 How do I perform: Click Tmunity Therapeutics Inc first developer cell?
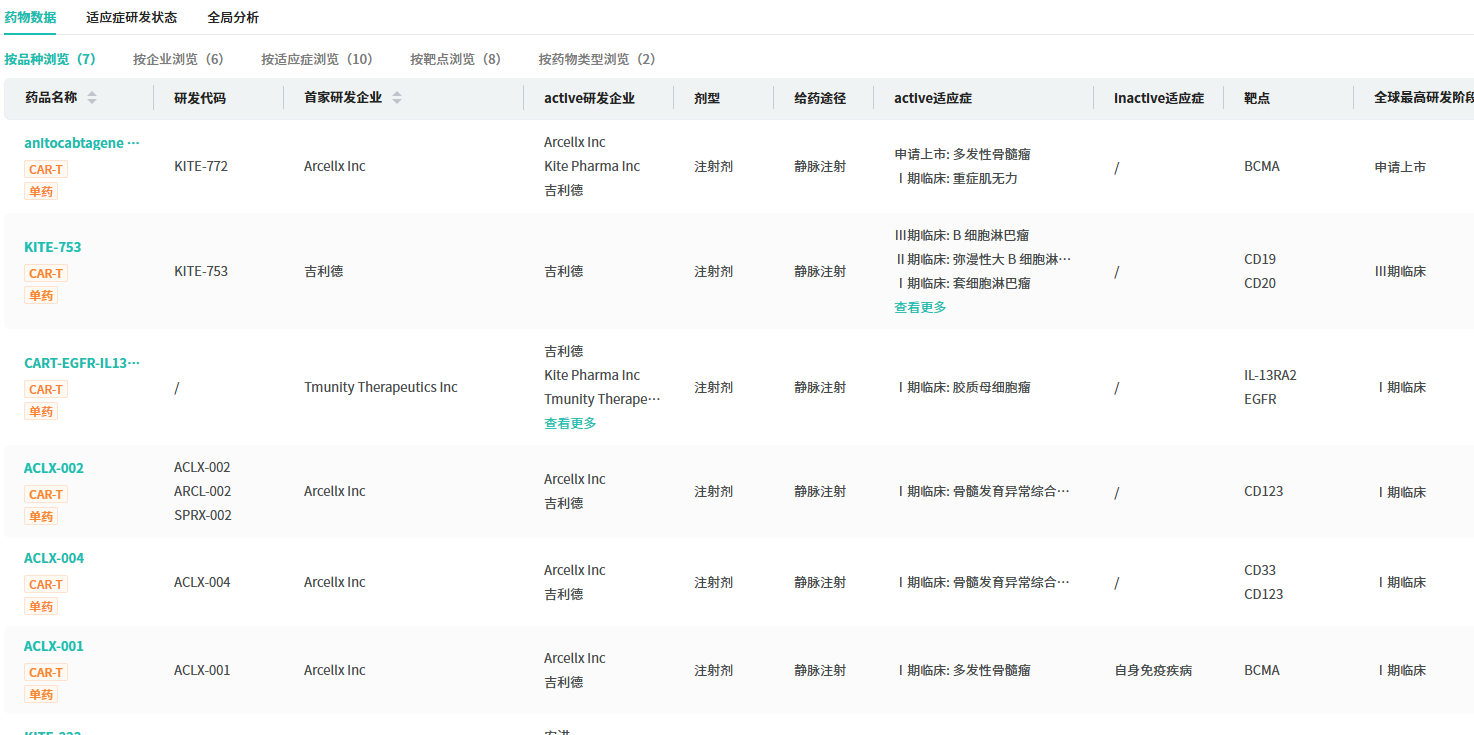pyautogui.click(x=381, y=387)
